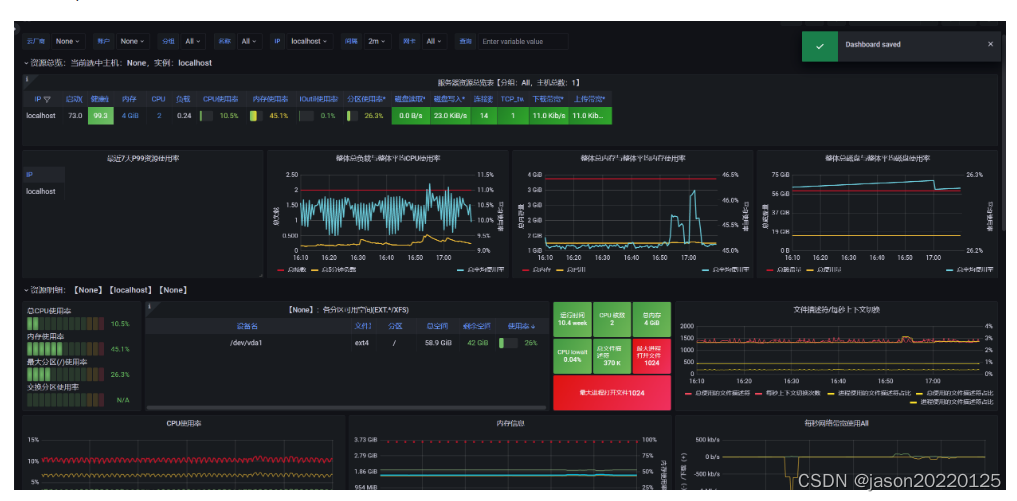Click the wide red tile reading 最大进程打开文件1024
1017x501 pixels.
pyautogui.click(x=612, y=393)
